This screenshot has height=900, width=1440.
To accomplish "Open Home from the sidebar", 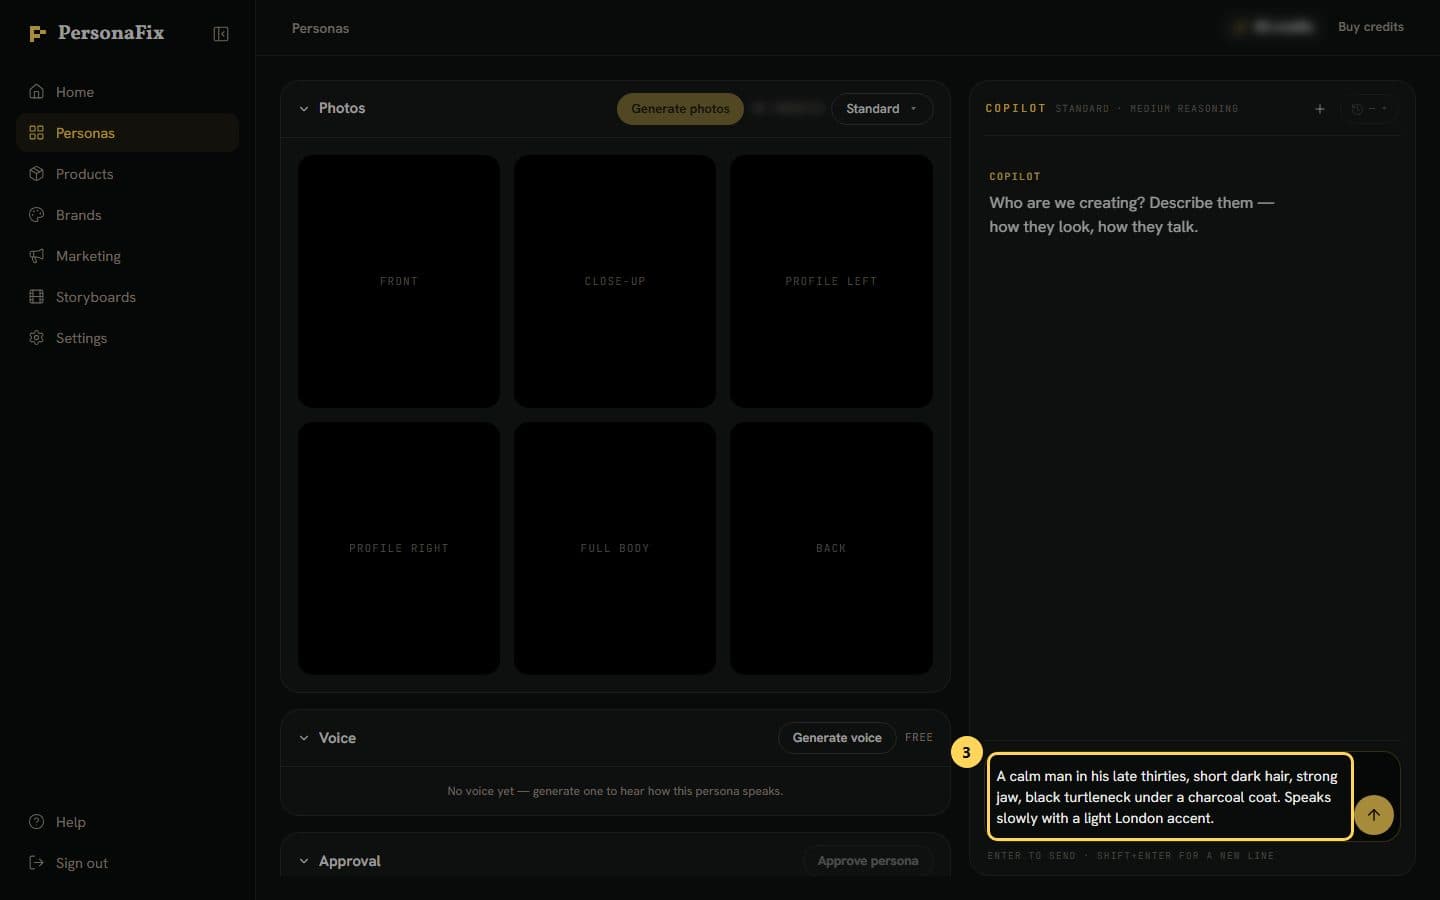I will click(127, 92).
